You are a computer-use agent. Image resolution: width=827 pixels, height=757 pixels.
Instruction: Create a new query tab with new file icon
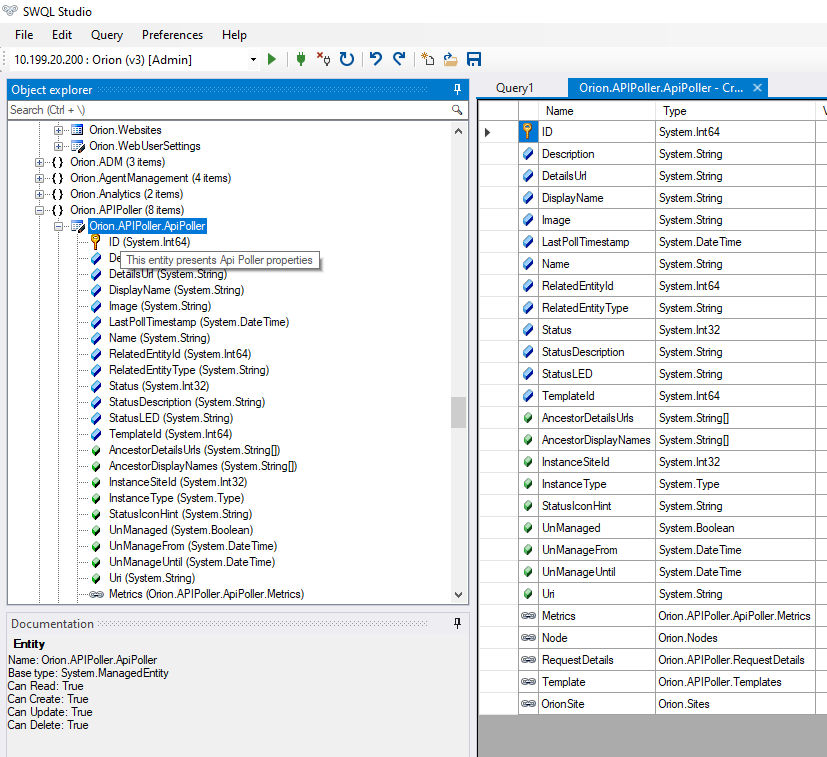pyautogui.click(x=427, y=59)
